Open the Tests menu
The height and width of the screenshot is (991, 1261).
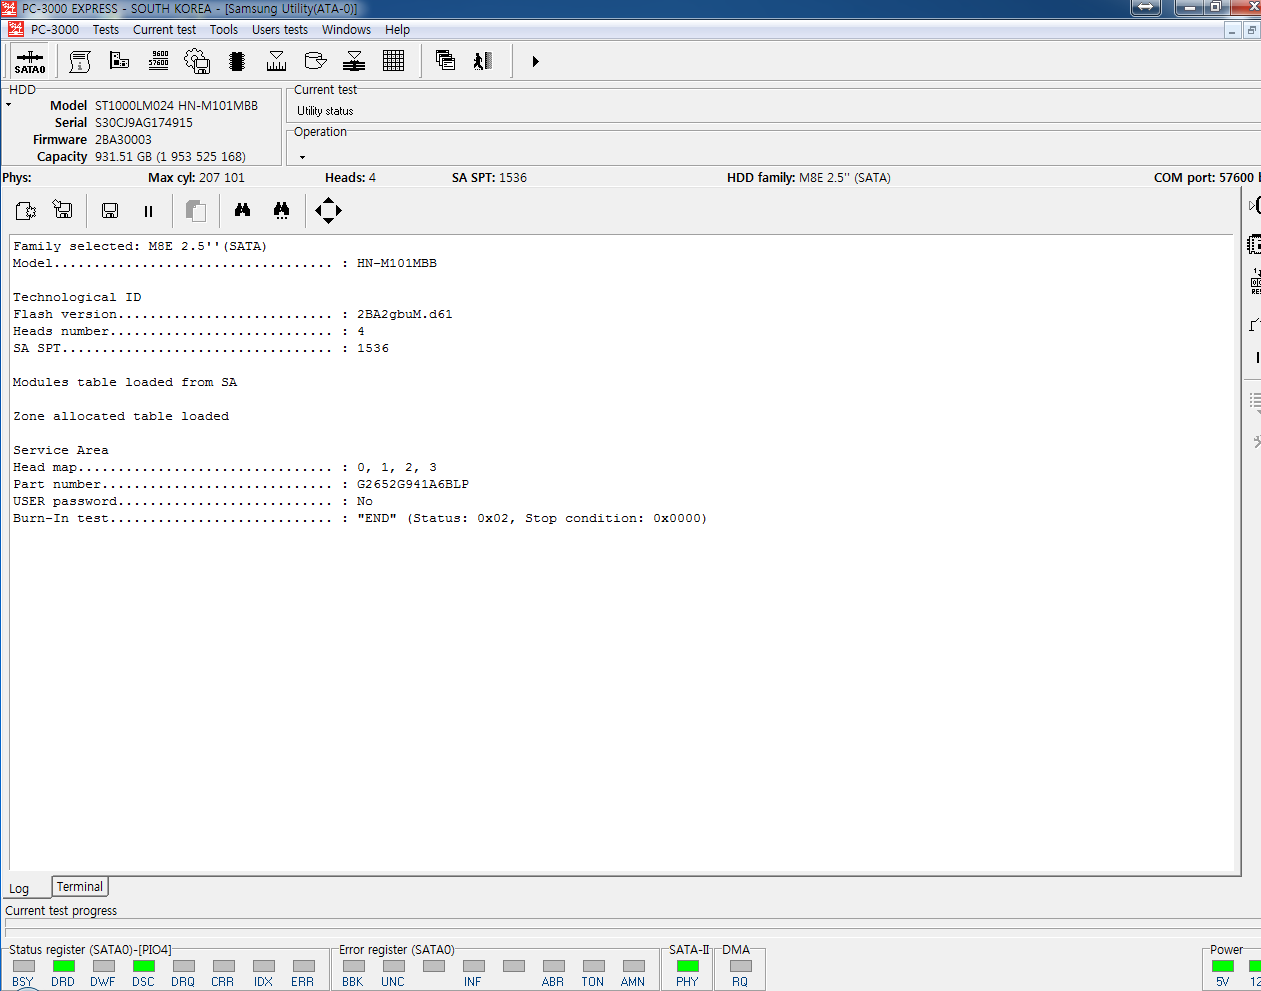106,30
